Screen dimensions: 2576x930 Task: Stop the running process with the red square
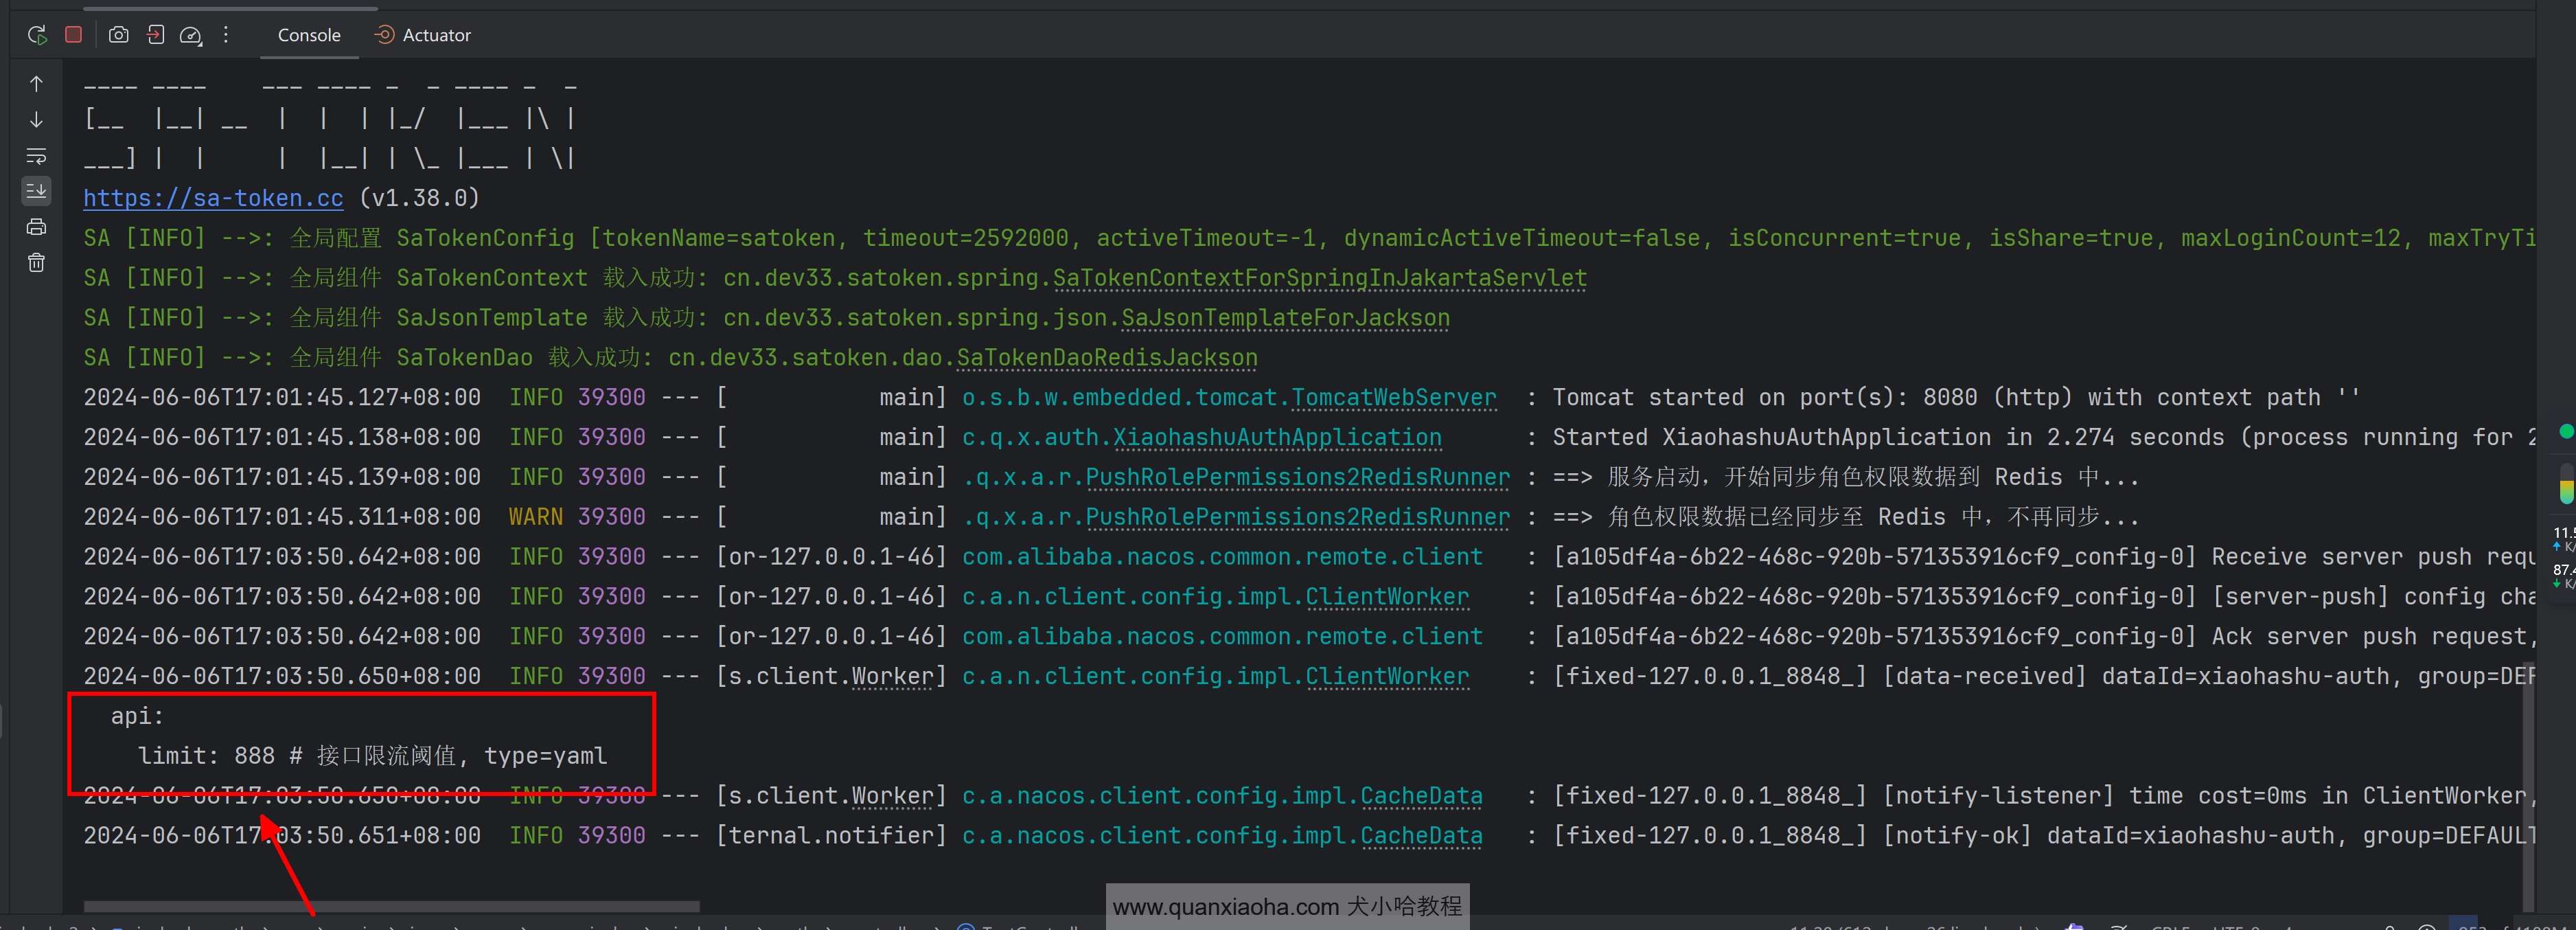click(73, 35)
